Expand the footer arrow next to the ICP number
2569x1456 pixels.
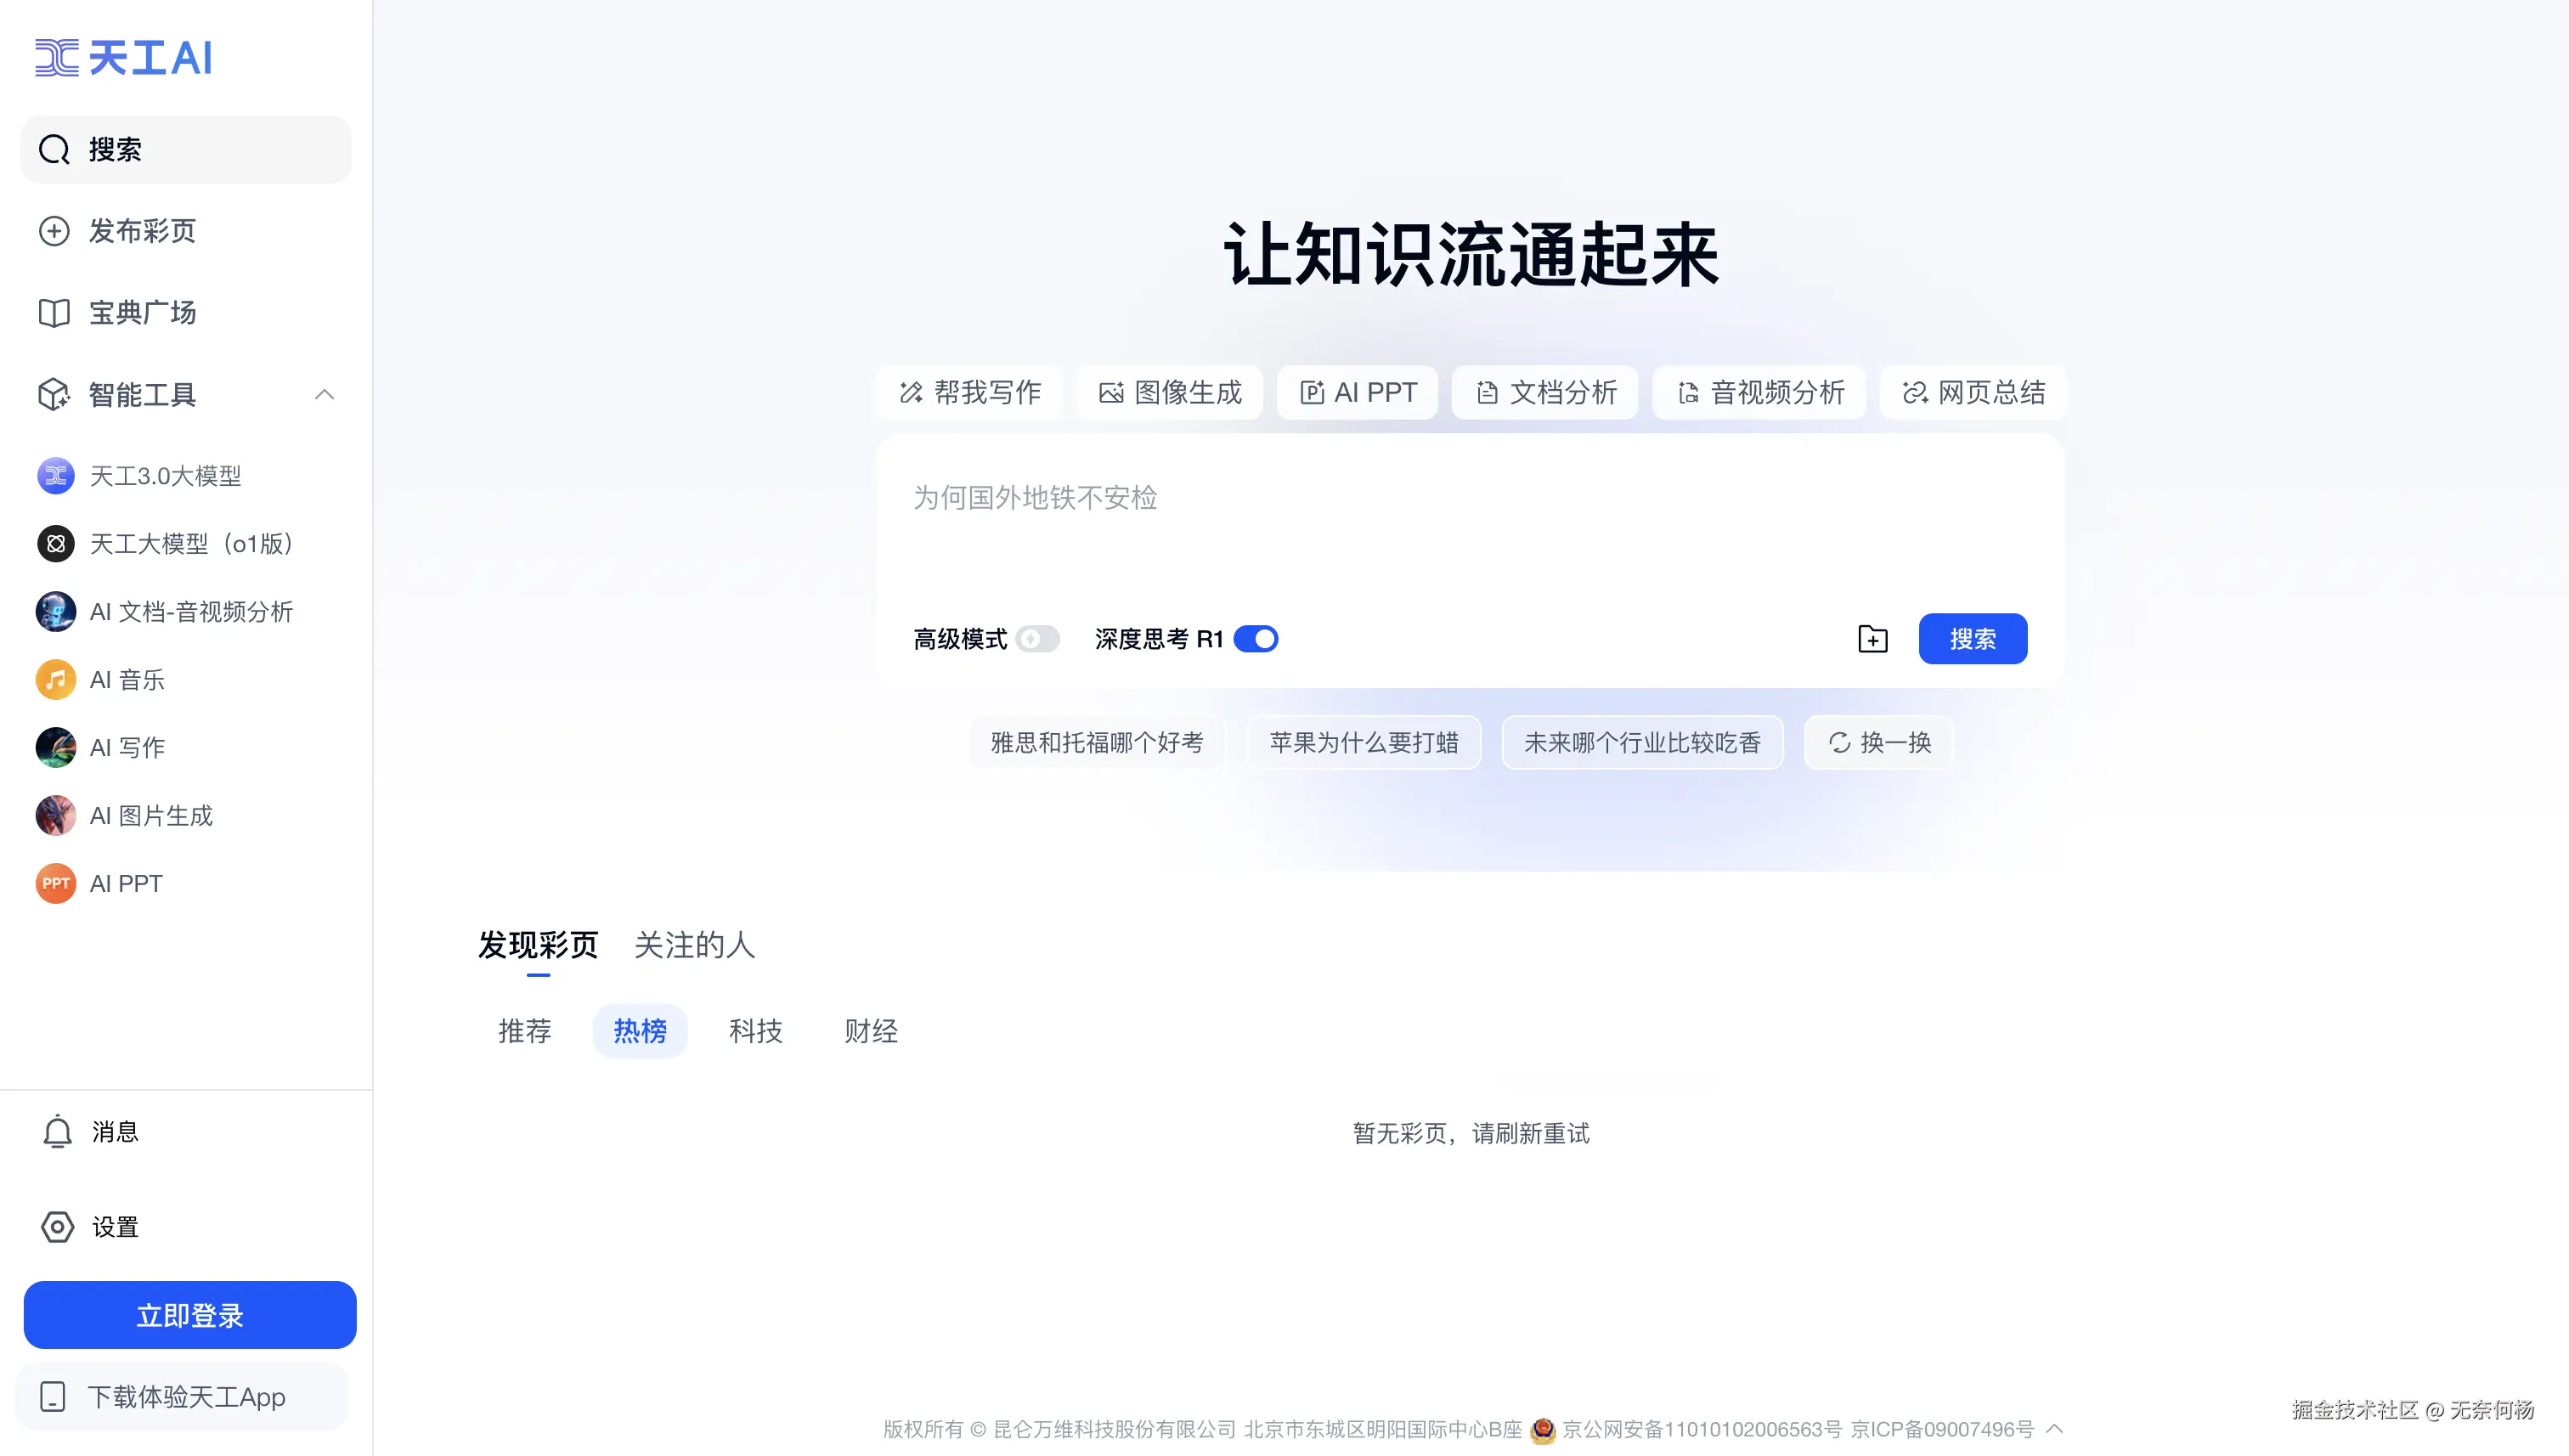click(2055, 1429)
